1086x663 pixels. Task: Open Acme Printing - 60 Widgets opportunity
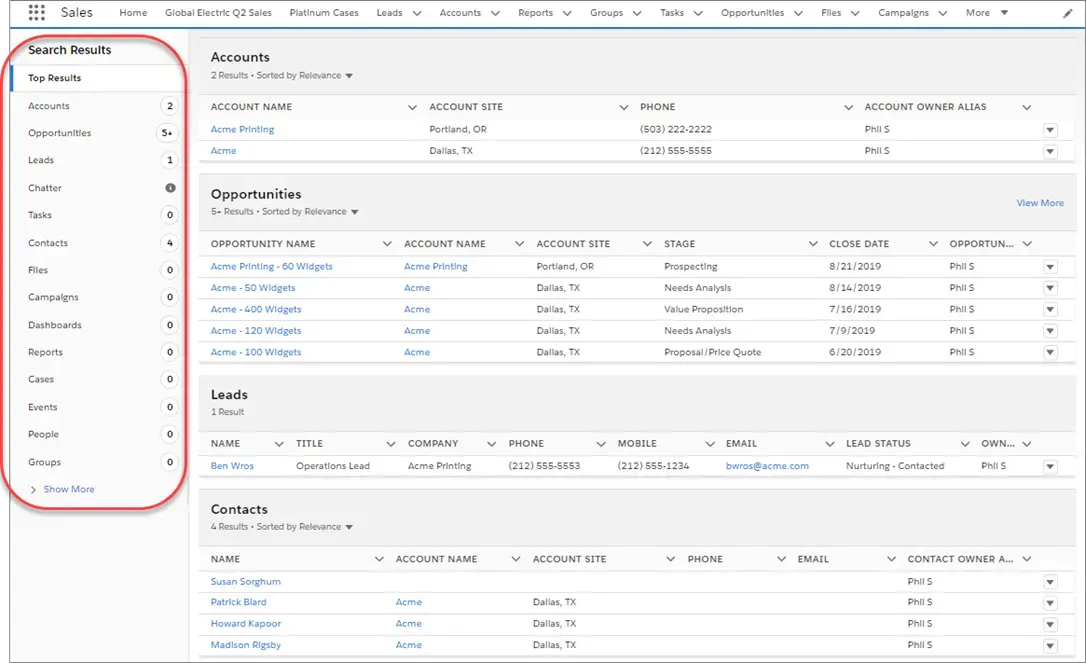[272, 267]
